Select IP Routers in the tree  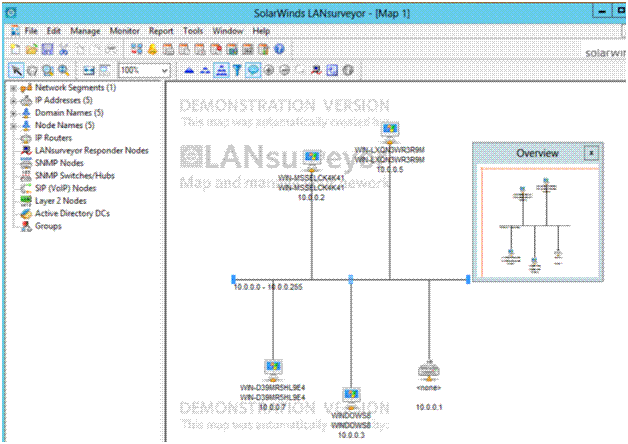[x=53, y=138]
